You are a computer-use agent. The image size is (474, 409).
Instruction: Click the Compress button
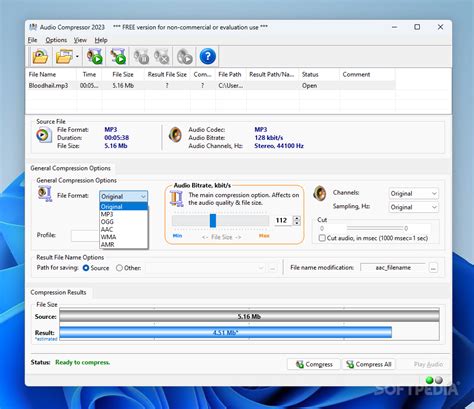pos(314,364)
